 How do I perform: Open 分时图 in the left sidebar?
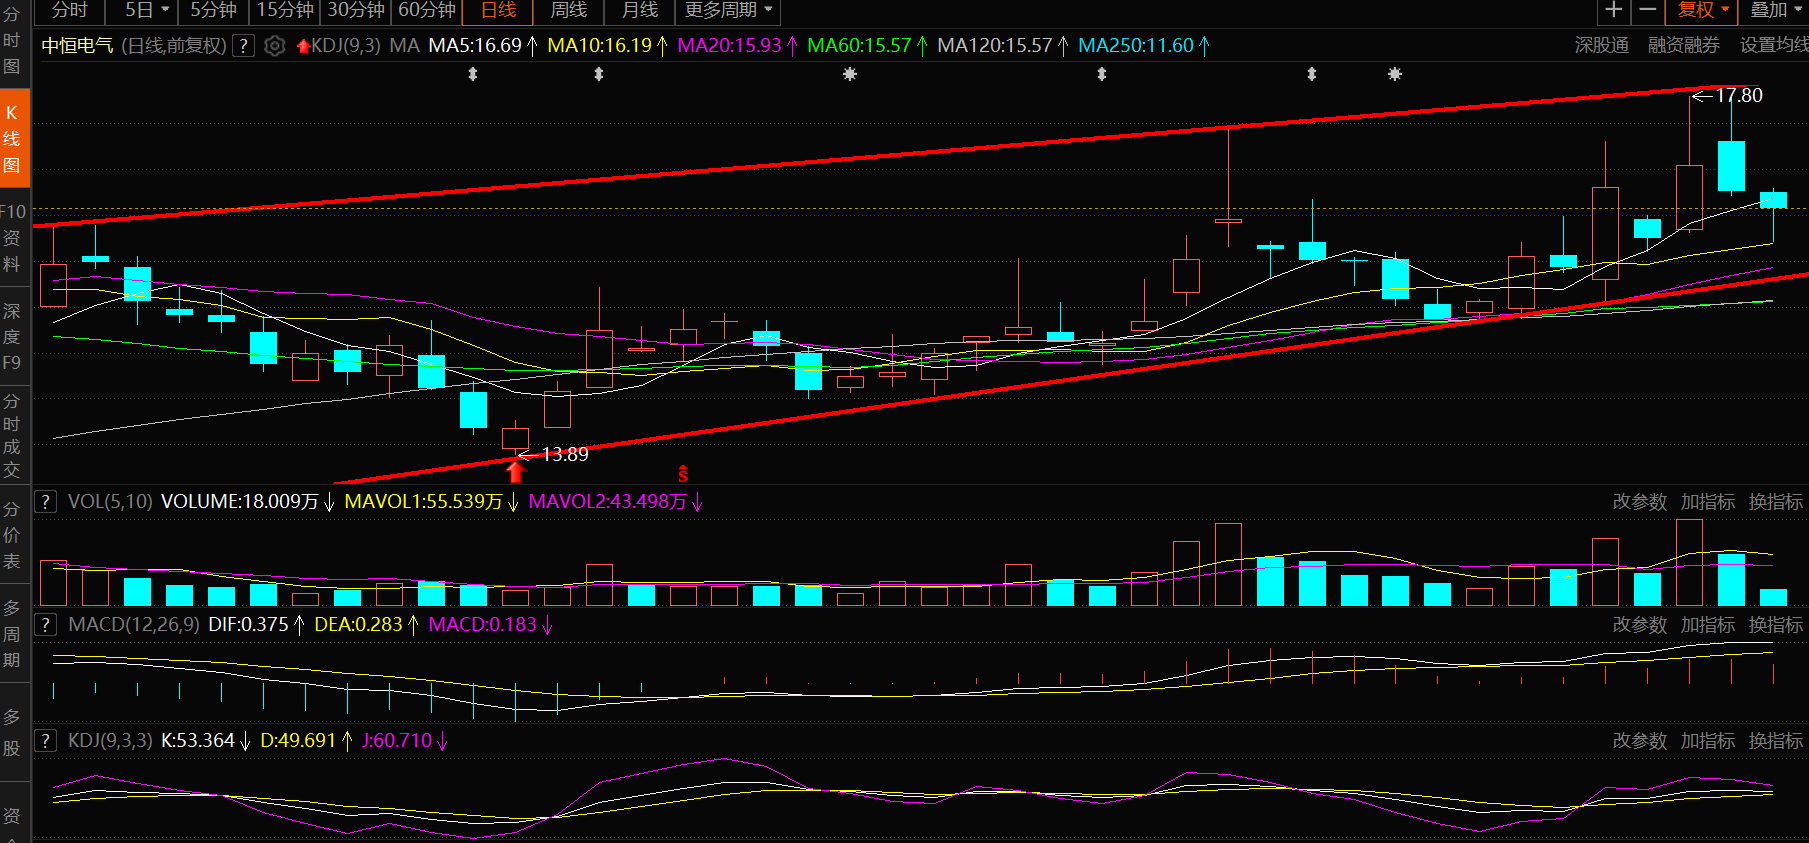coord(12,41)
